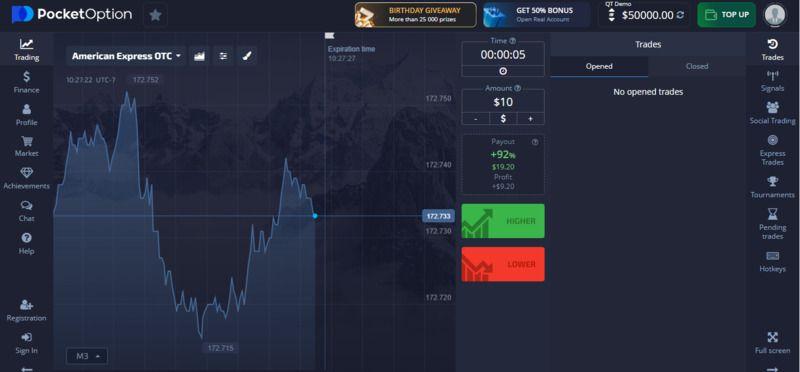Open the Market shopping cart
Viewport: 800px width, 372px height.
(x=27, y=147)
